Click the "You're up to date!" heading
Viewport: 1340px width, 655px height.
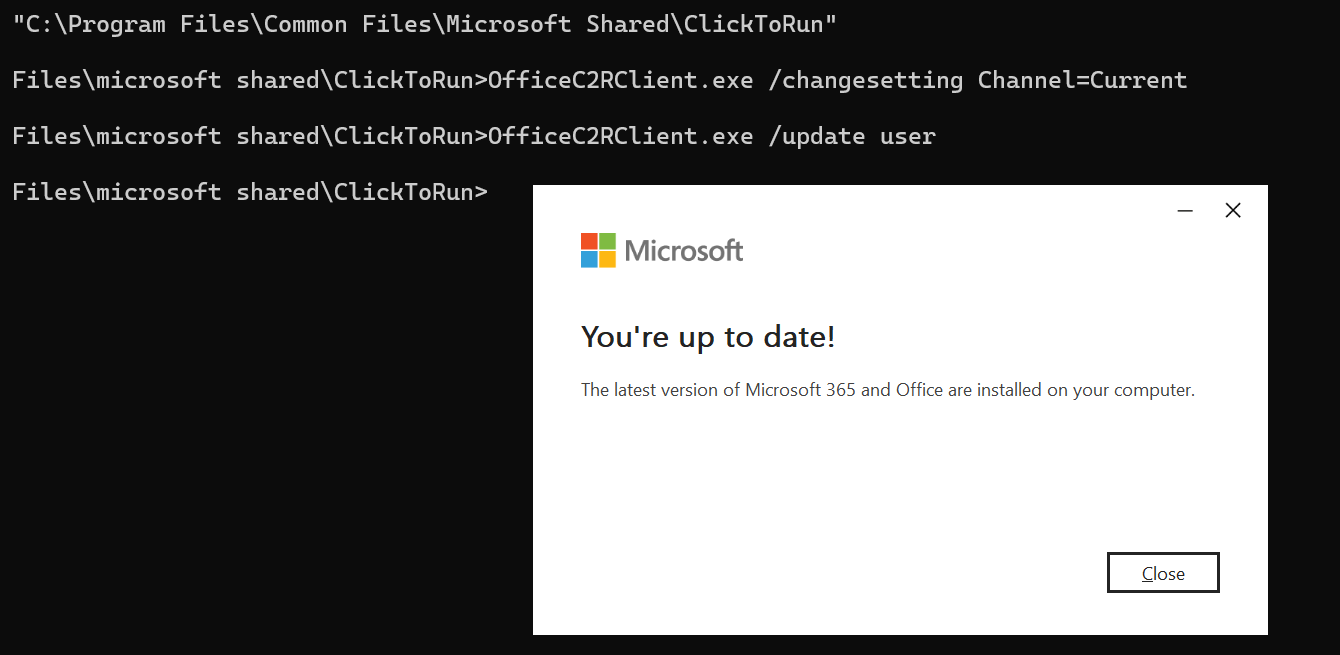708,337
